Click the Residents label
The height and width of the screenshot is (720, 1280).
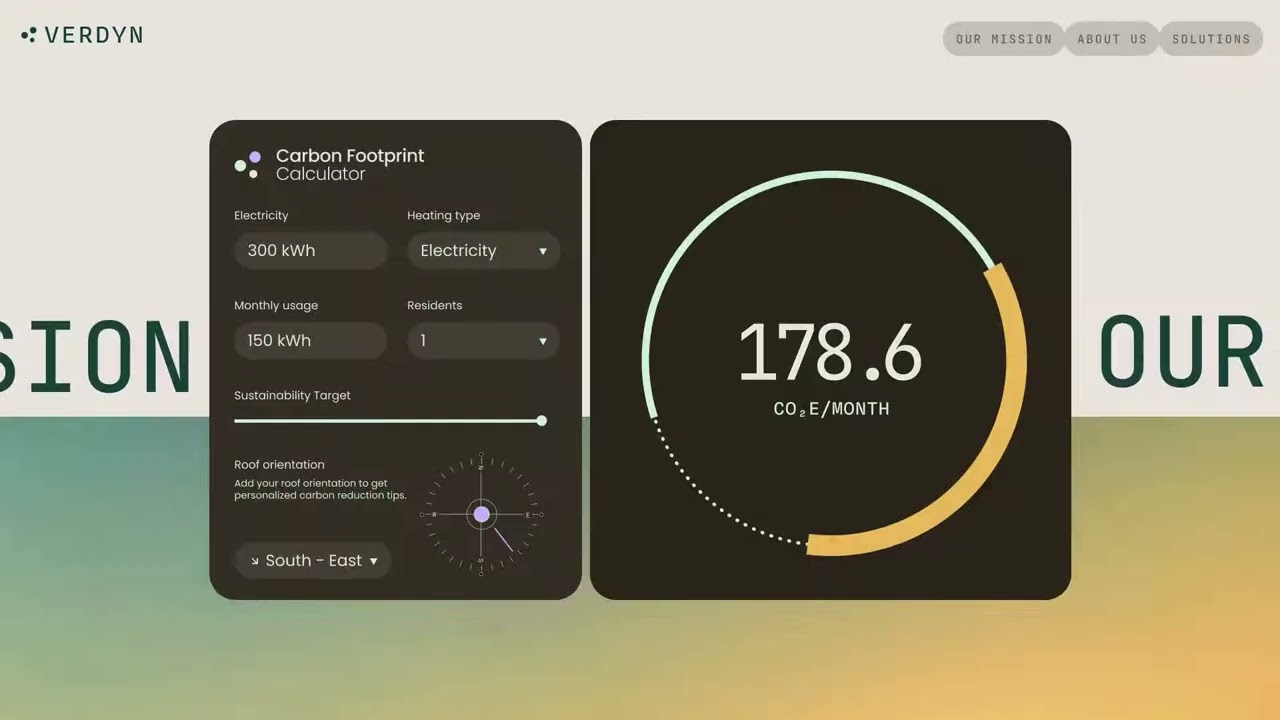point(434,306)
